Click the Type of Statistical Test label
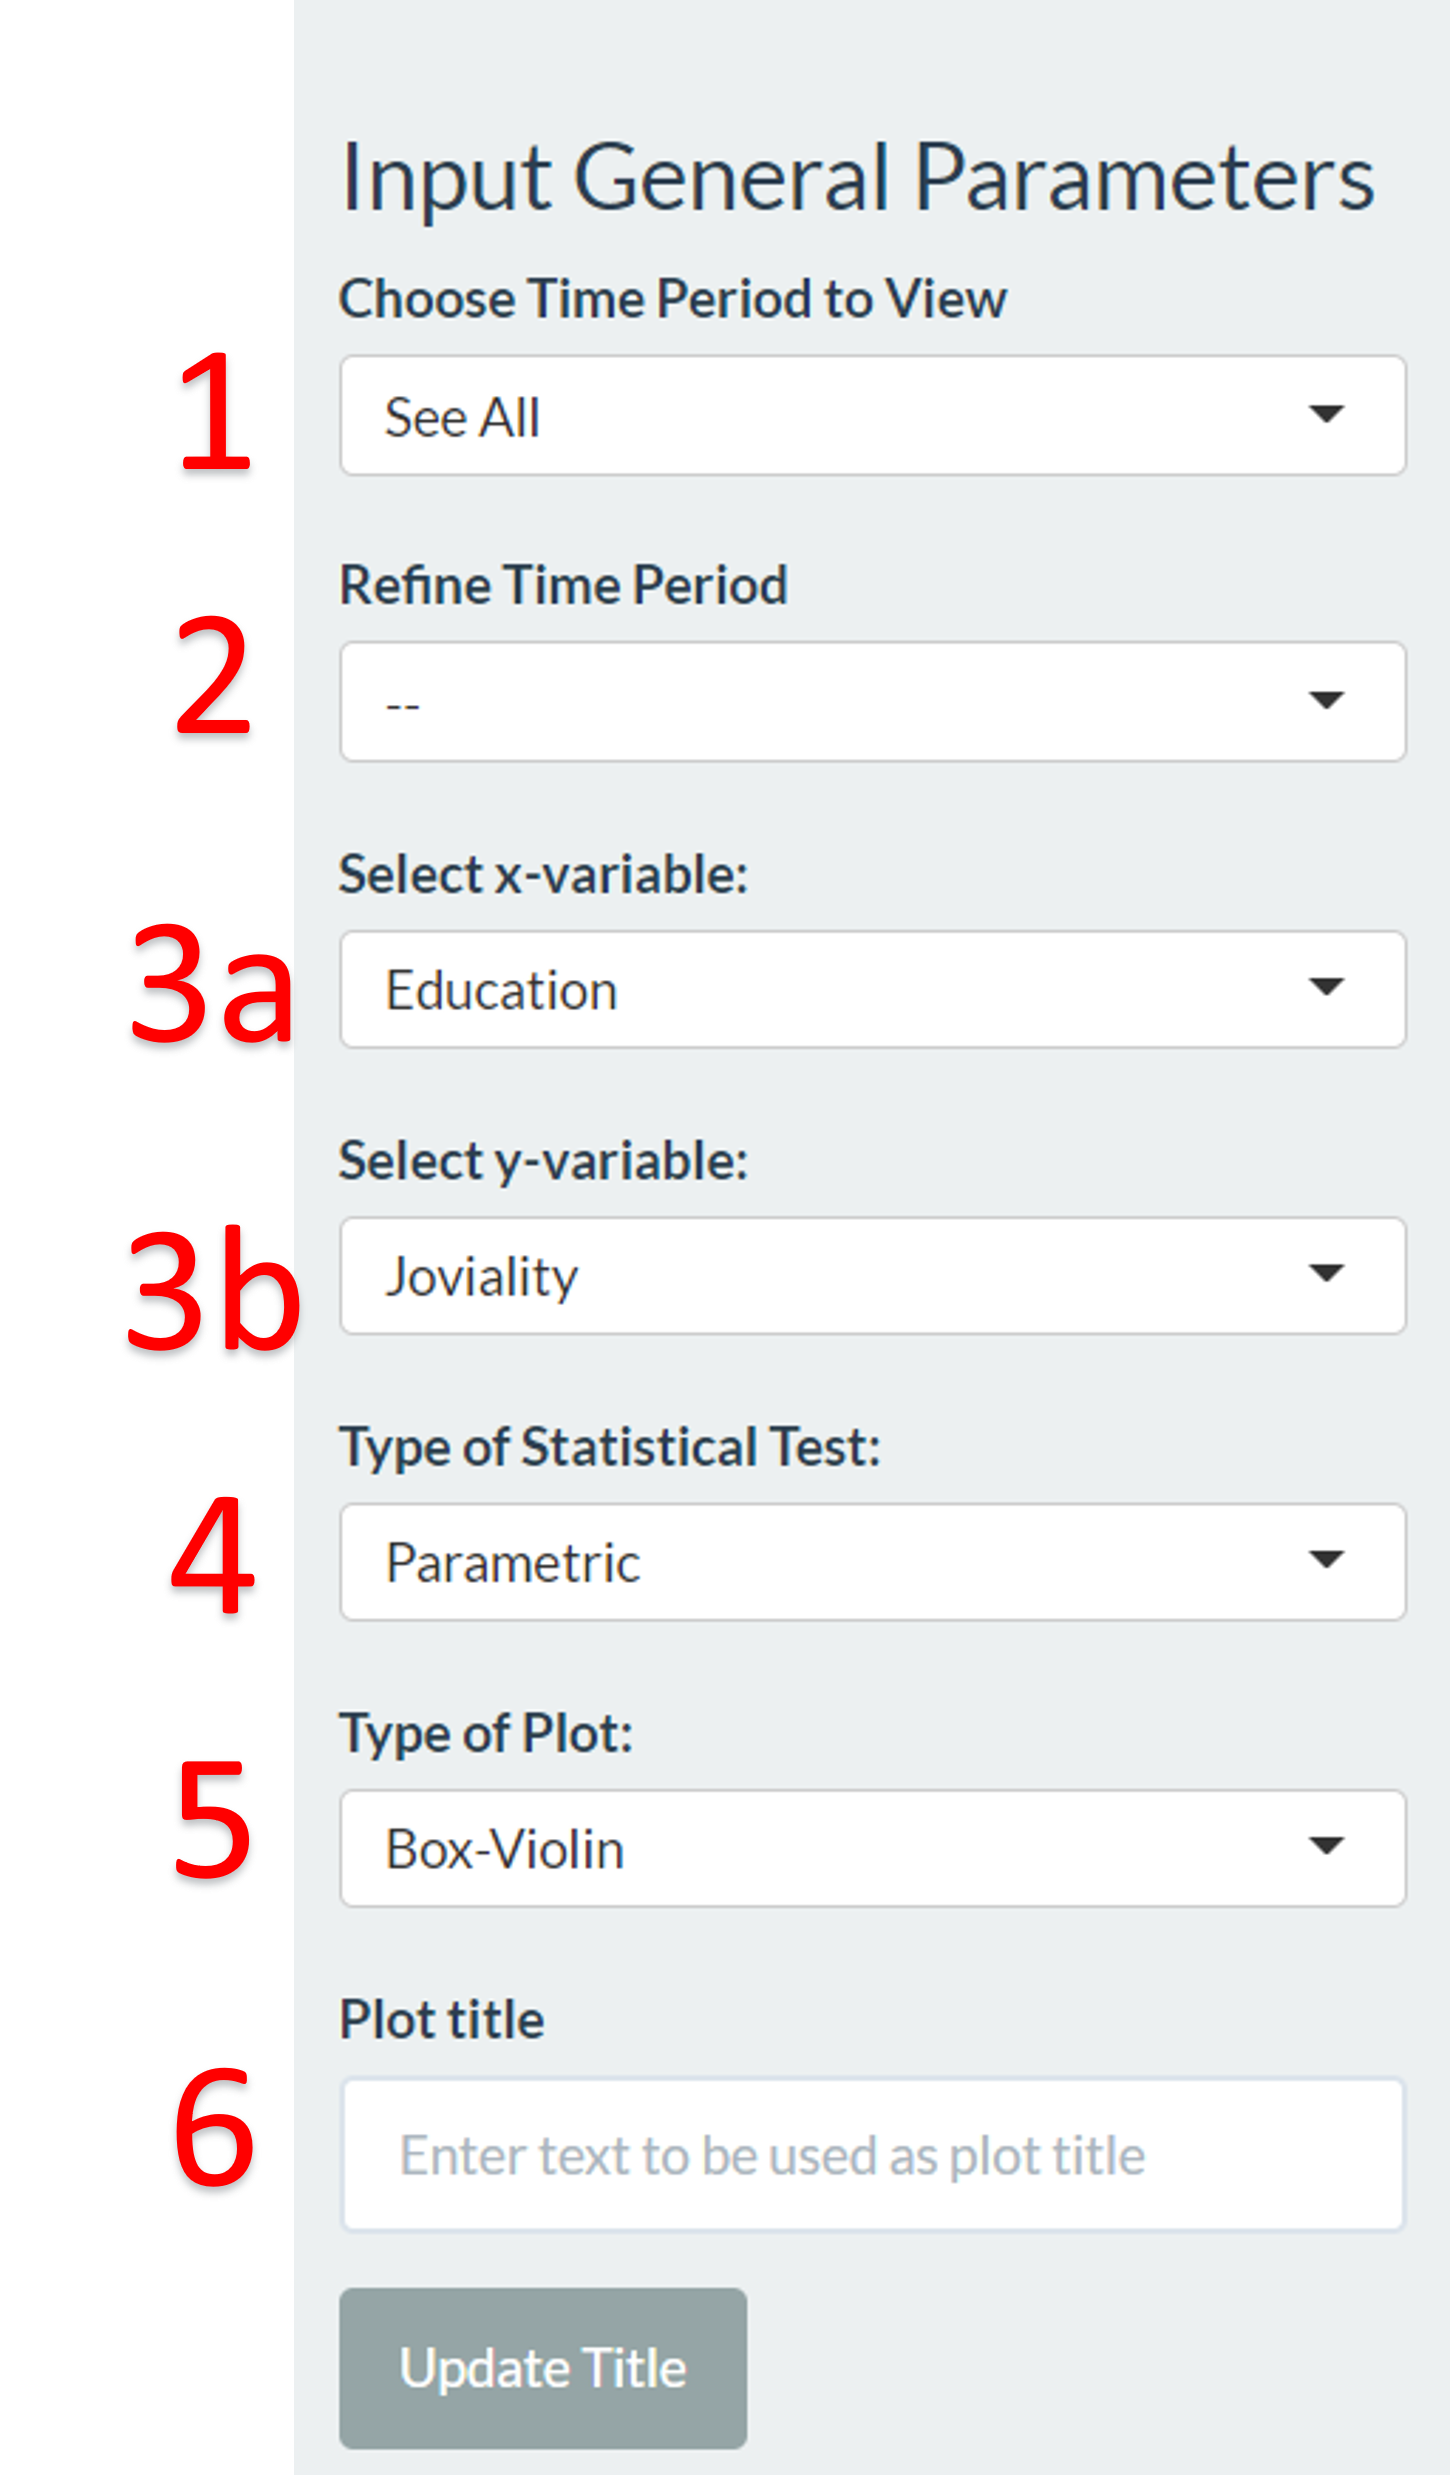Image resolution: width=1450 pixels, height=2475 pixels. pyautogui.click(x=610, y=1447)
